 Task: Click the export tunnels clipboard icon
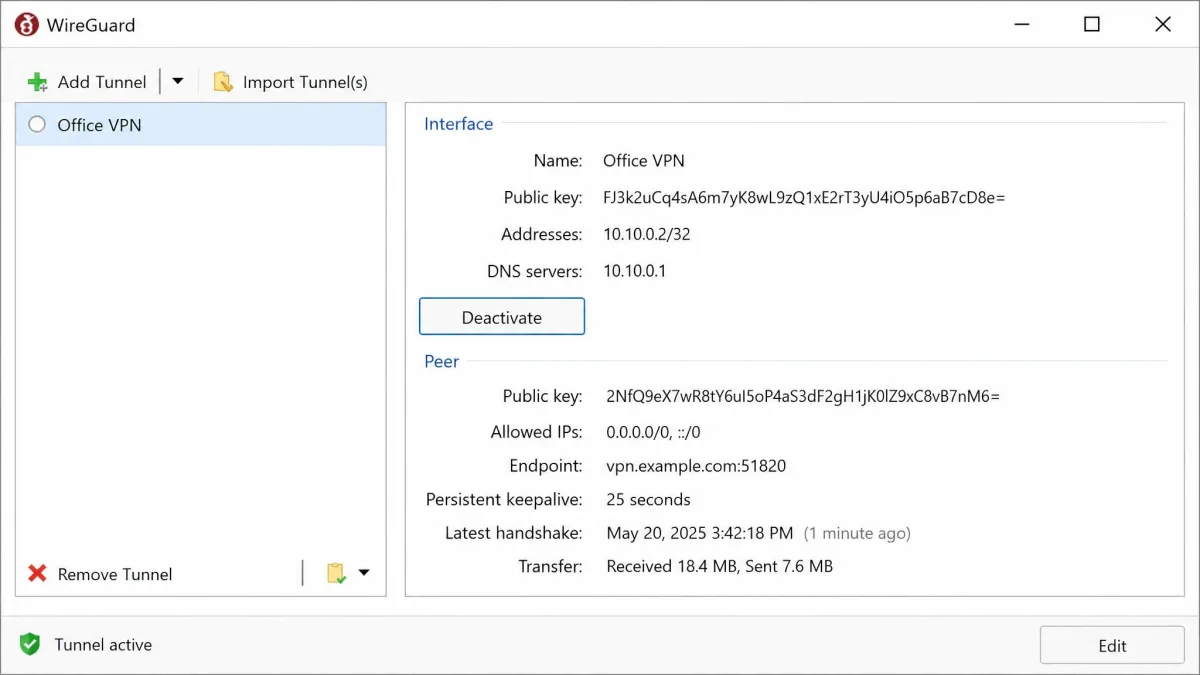[336, 573]
